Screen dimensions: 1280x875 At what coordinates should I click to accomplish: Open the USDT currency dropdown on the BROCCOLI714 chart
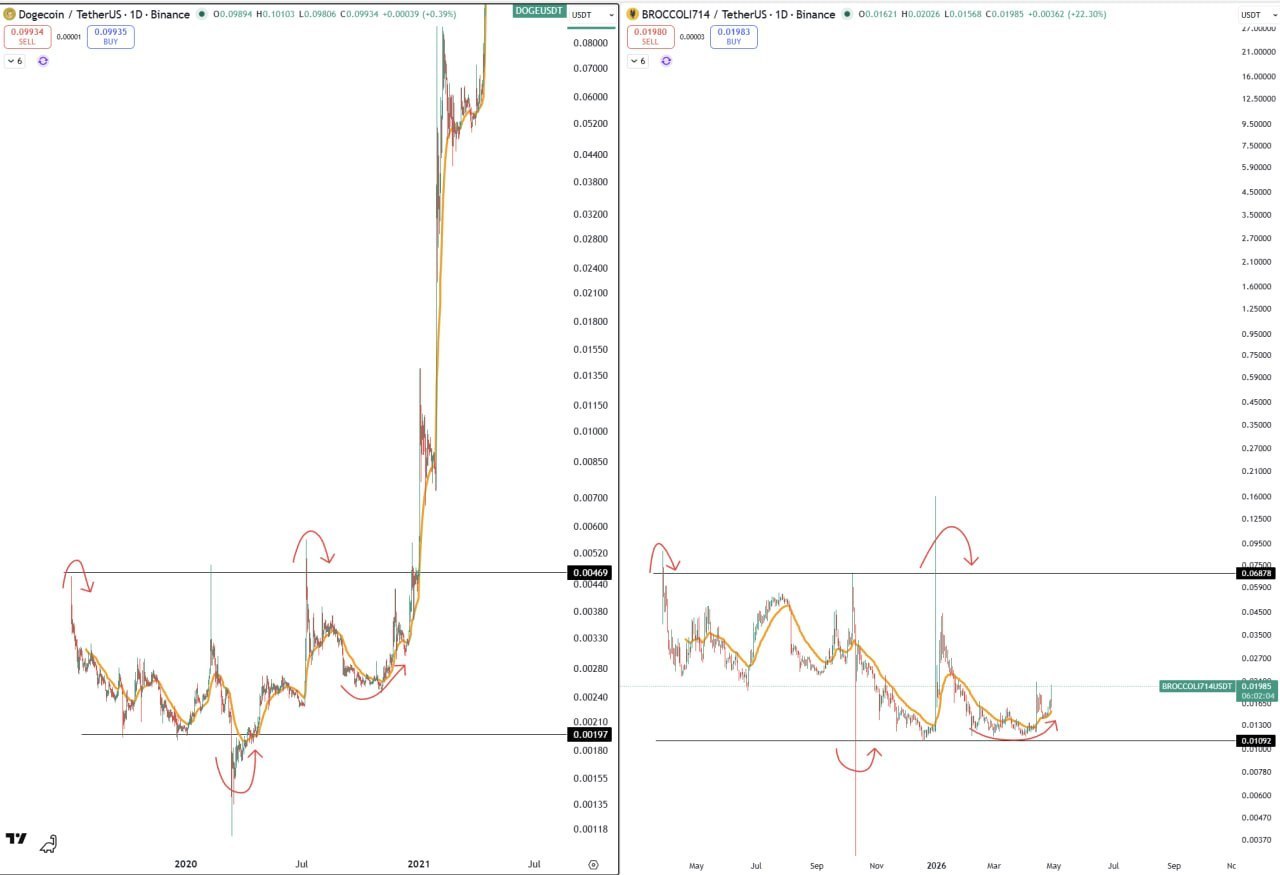pyautogui.click(x=1254, y=15)
